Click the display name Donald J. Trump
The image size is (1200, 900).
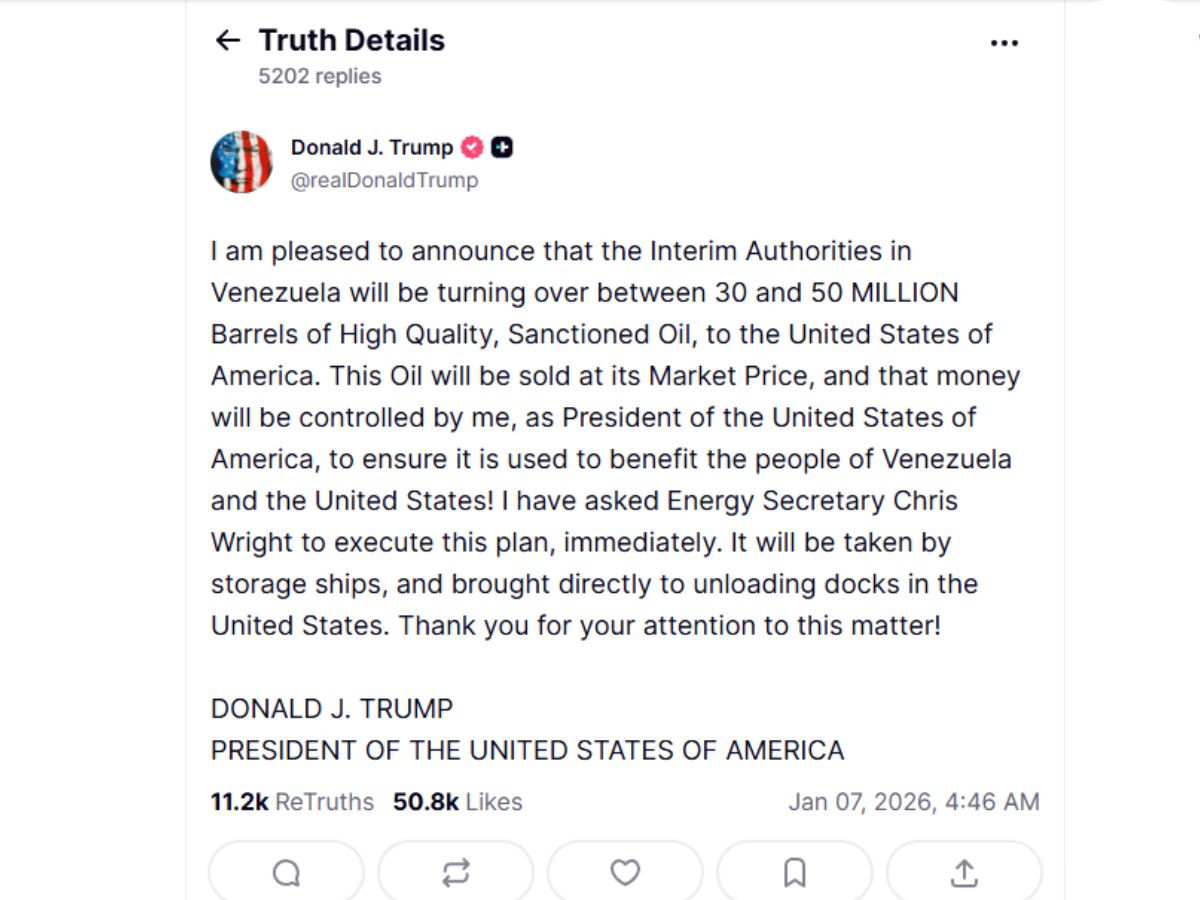[x=370, y=147]
